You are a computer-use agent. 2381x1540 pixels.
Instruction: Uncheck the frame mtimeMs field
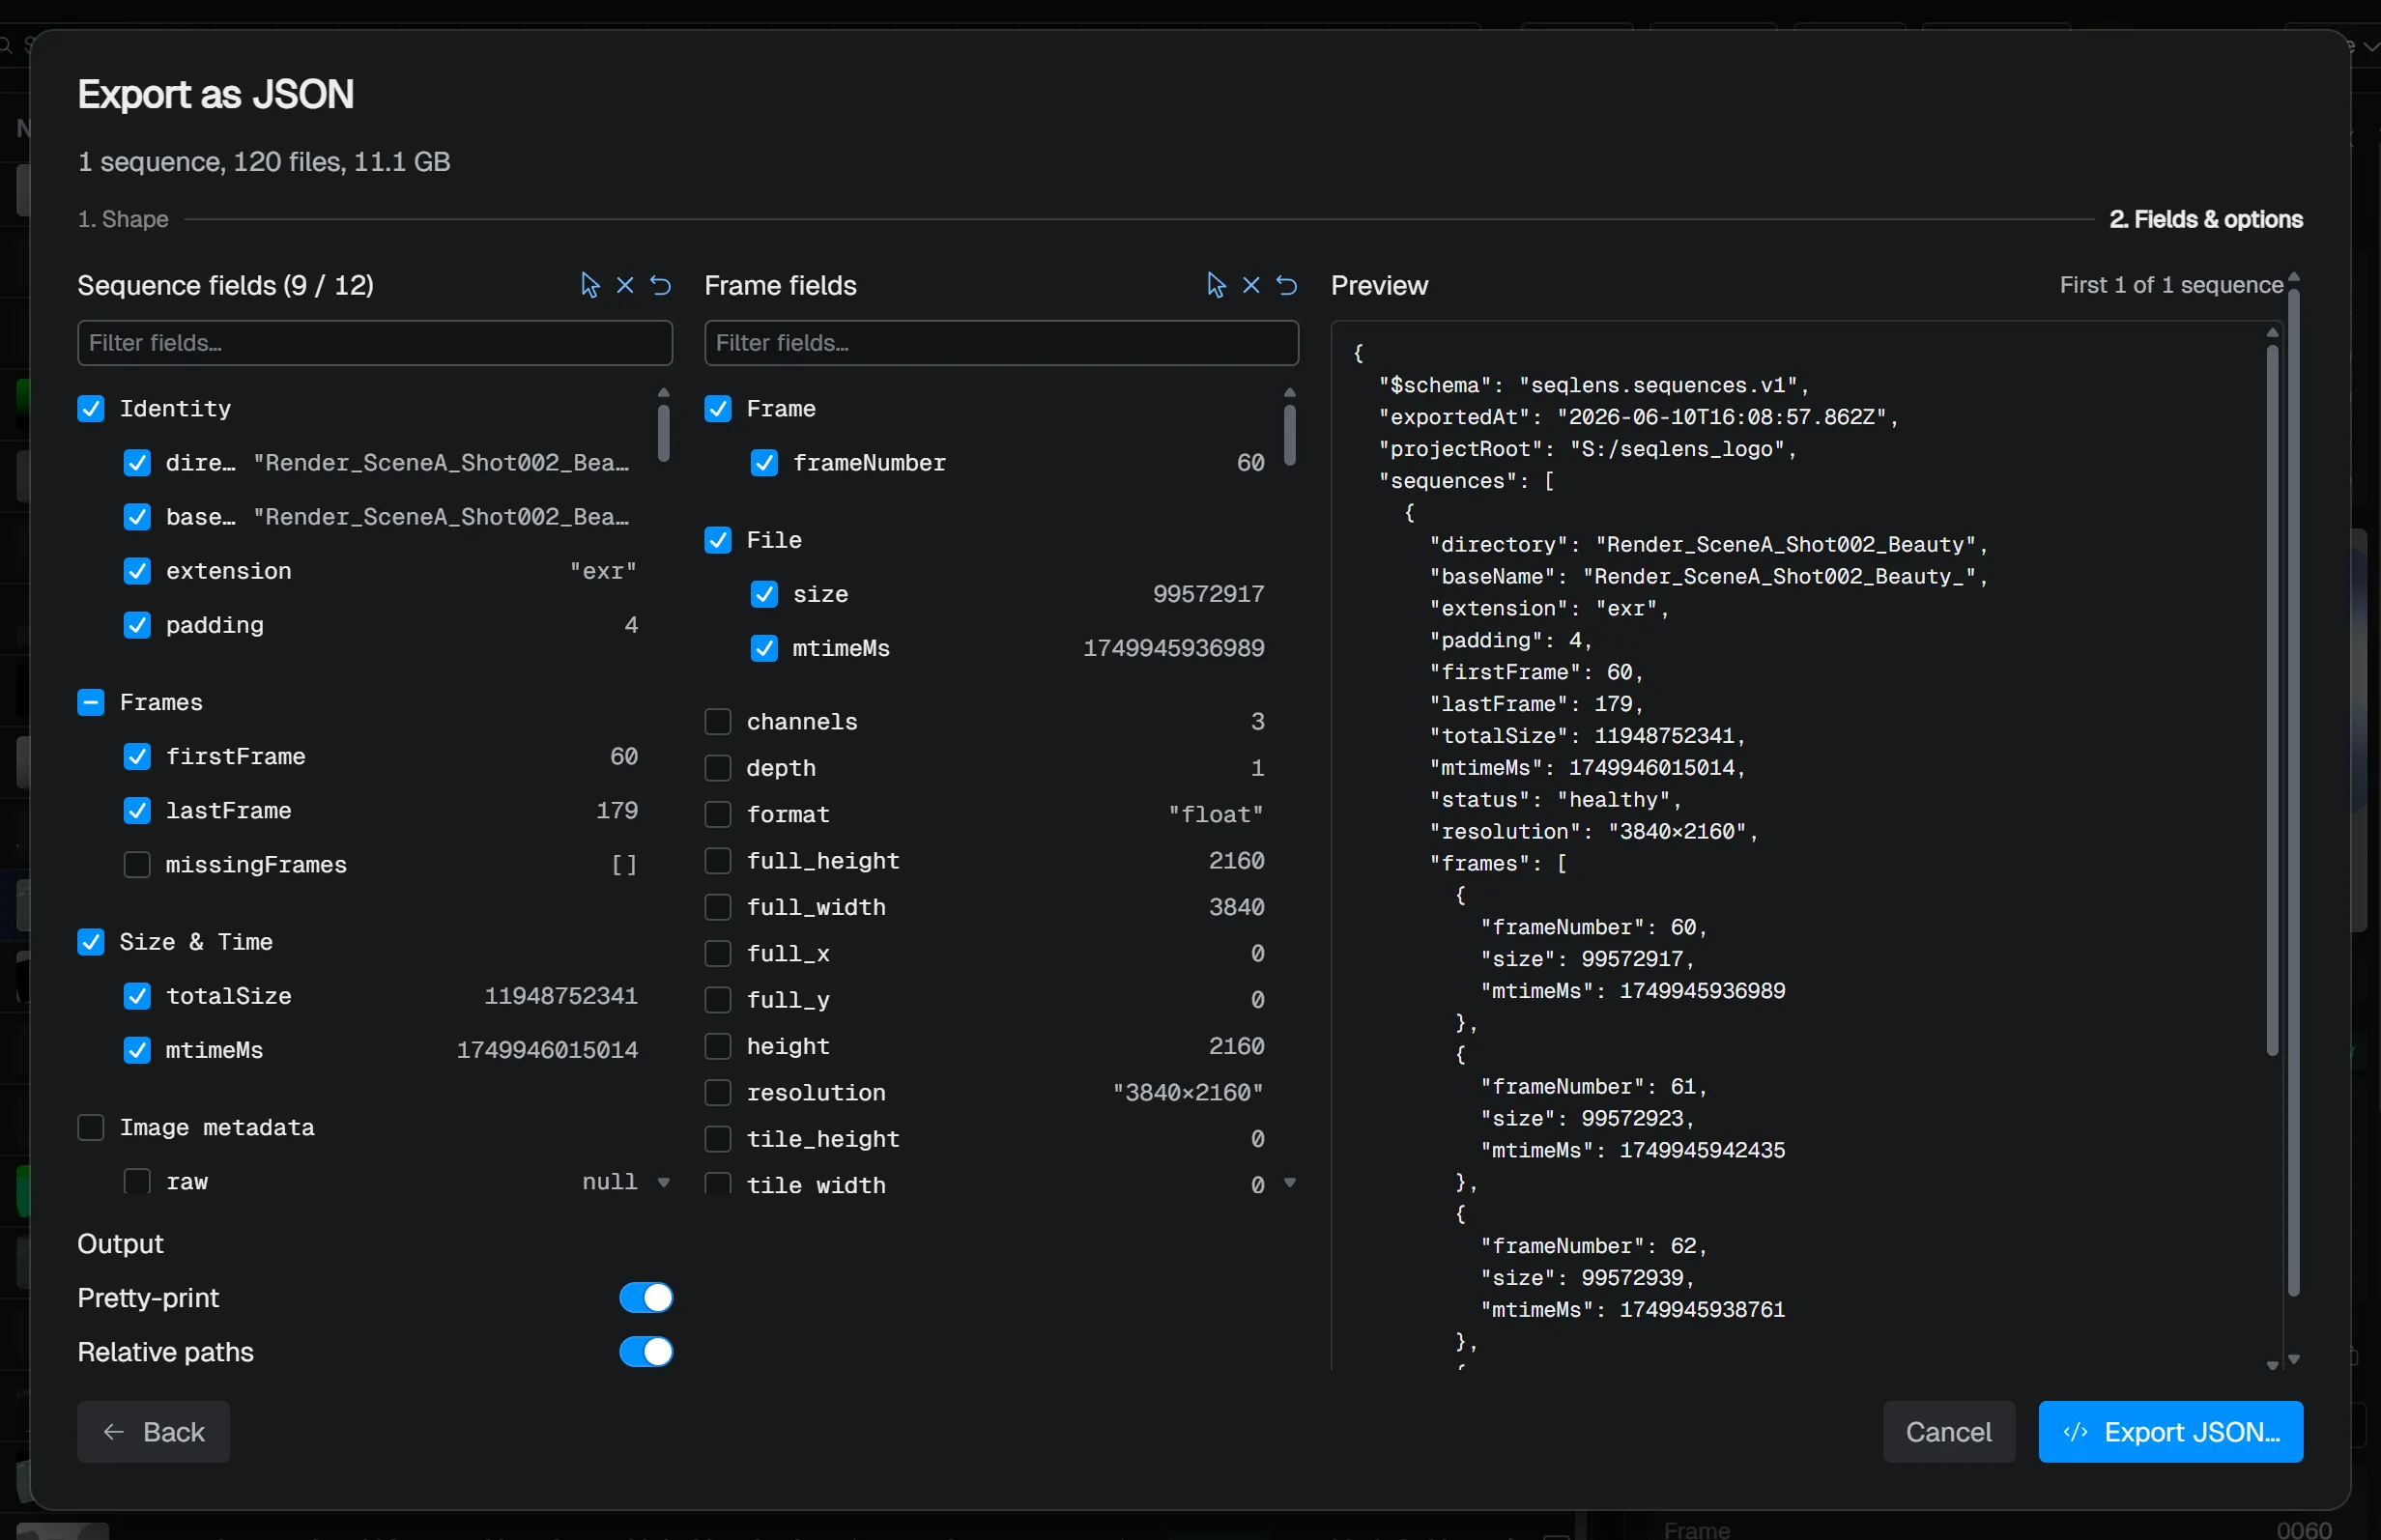pyautogui.click(x=764, y=648)
